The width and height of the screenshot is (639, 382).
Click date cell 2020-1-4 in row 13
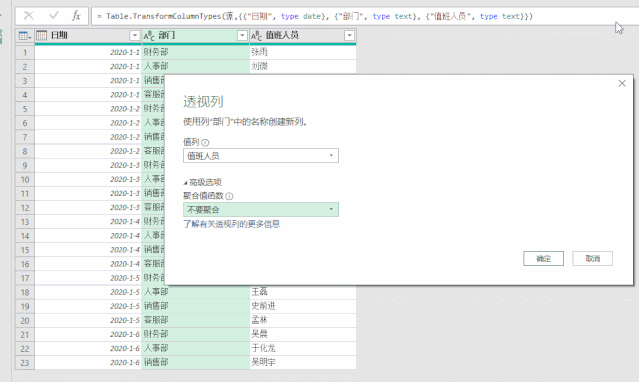(88, 221)
